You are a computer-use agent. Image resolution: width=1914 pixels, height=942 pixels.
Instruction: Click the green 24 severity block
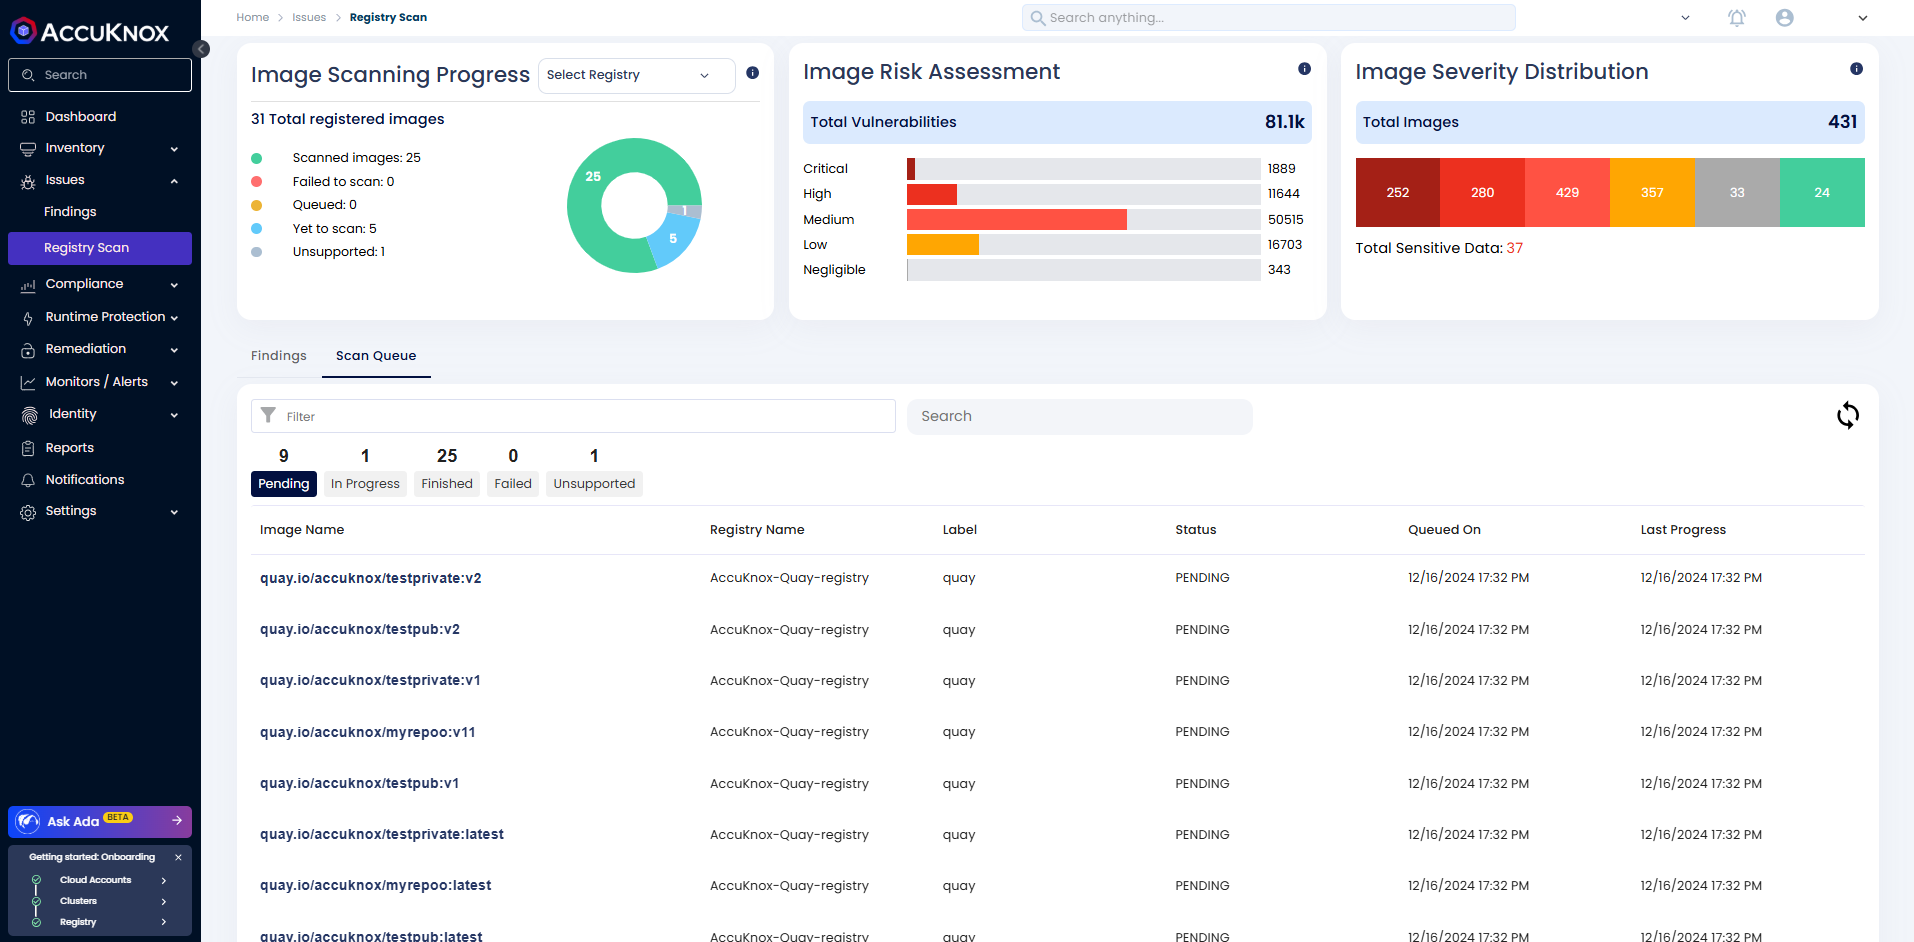coord(1822,192)
